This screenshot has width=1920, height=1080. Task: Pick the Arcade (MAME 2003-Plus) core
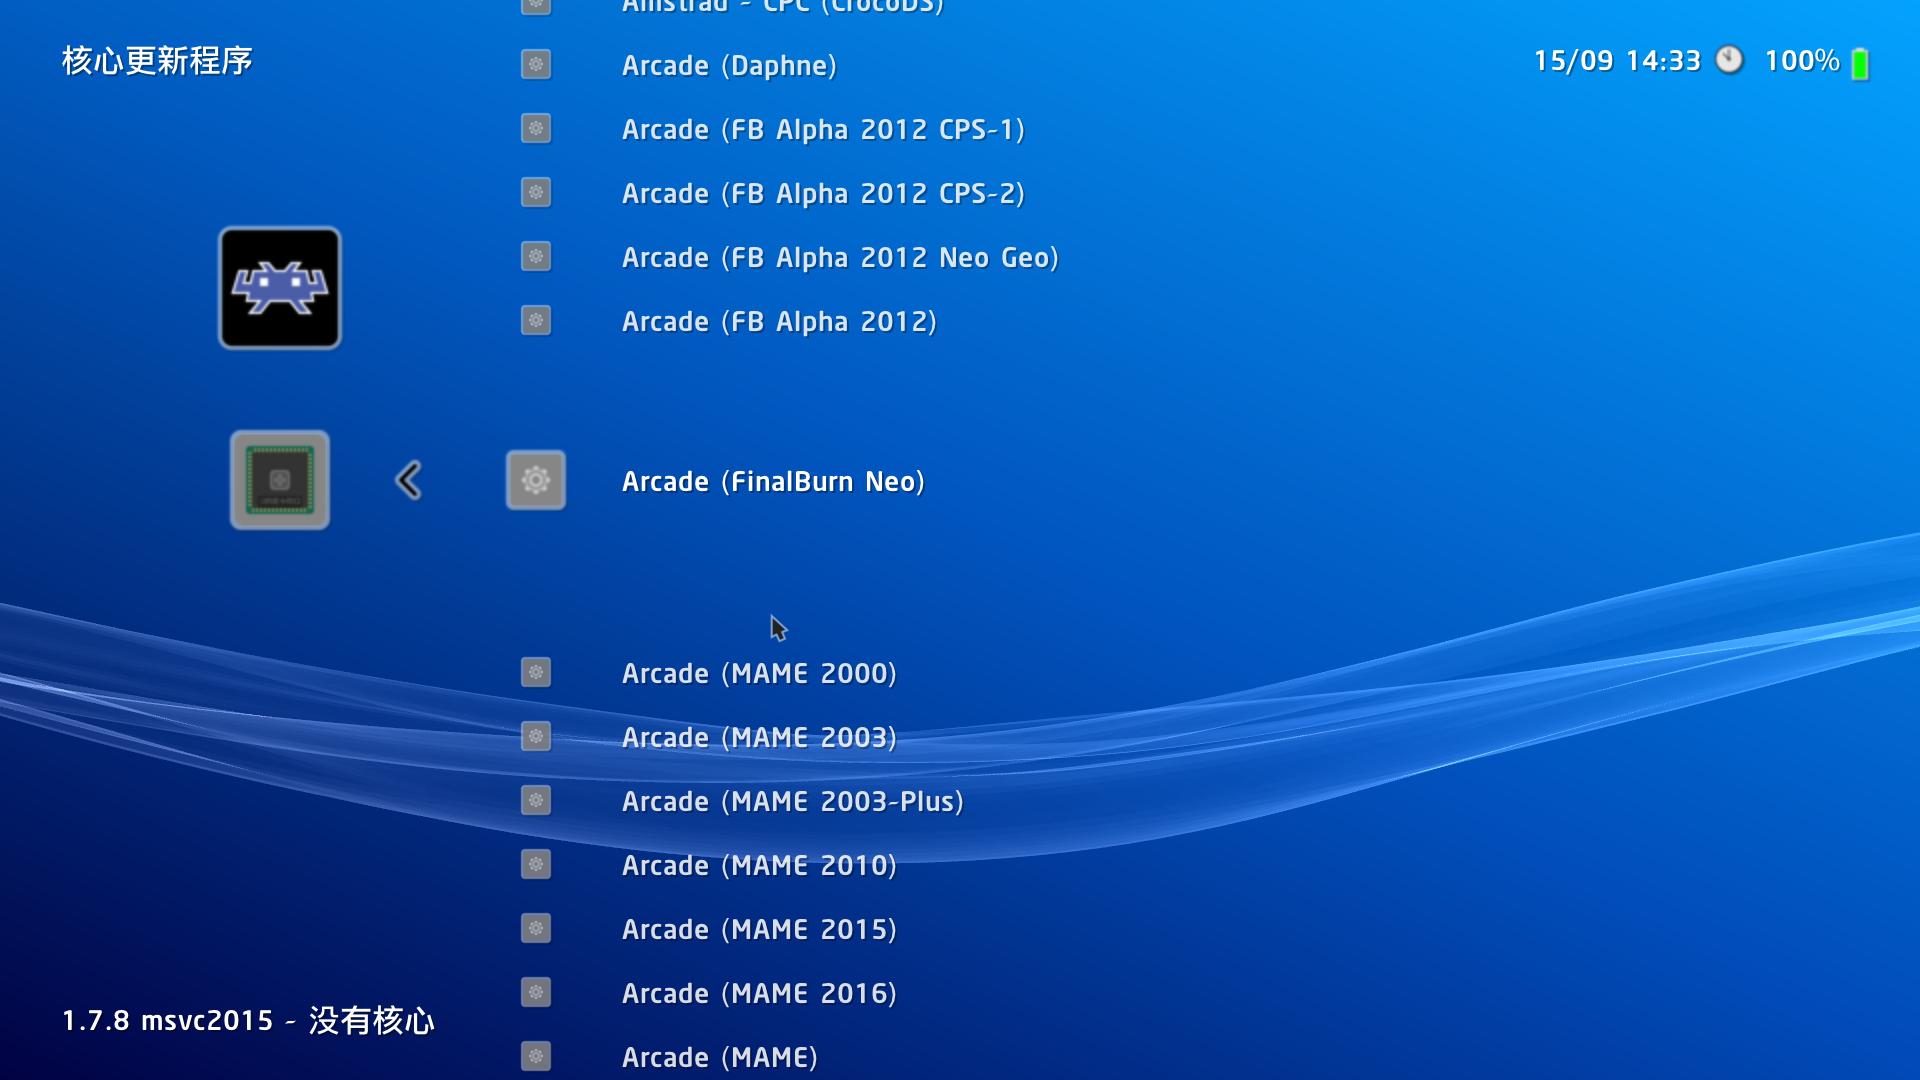(x=793, y=802)
